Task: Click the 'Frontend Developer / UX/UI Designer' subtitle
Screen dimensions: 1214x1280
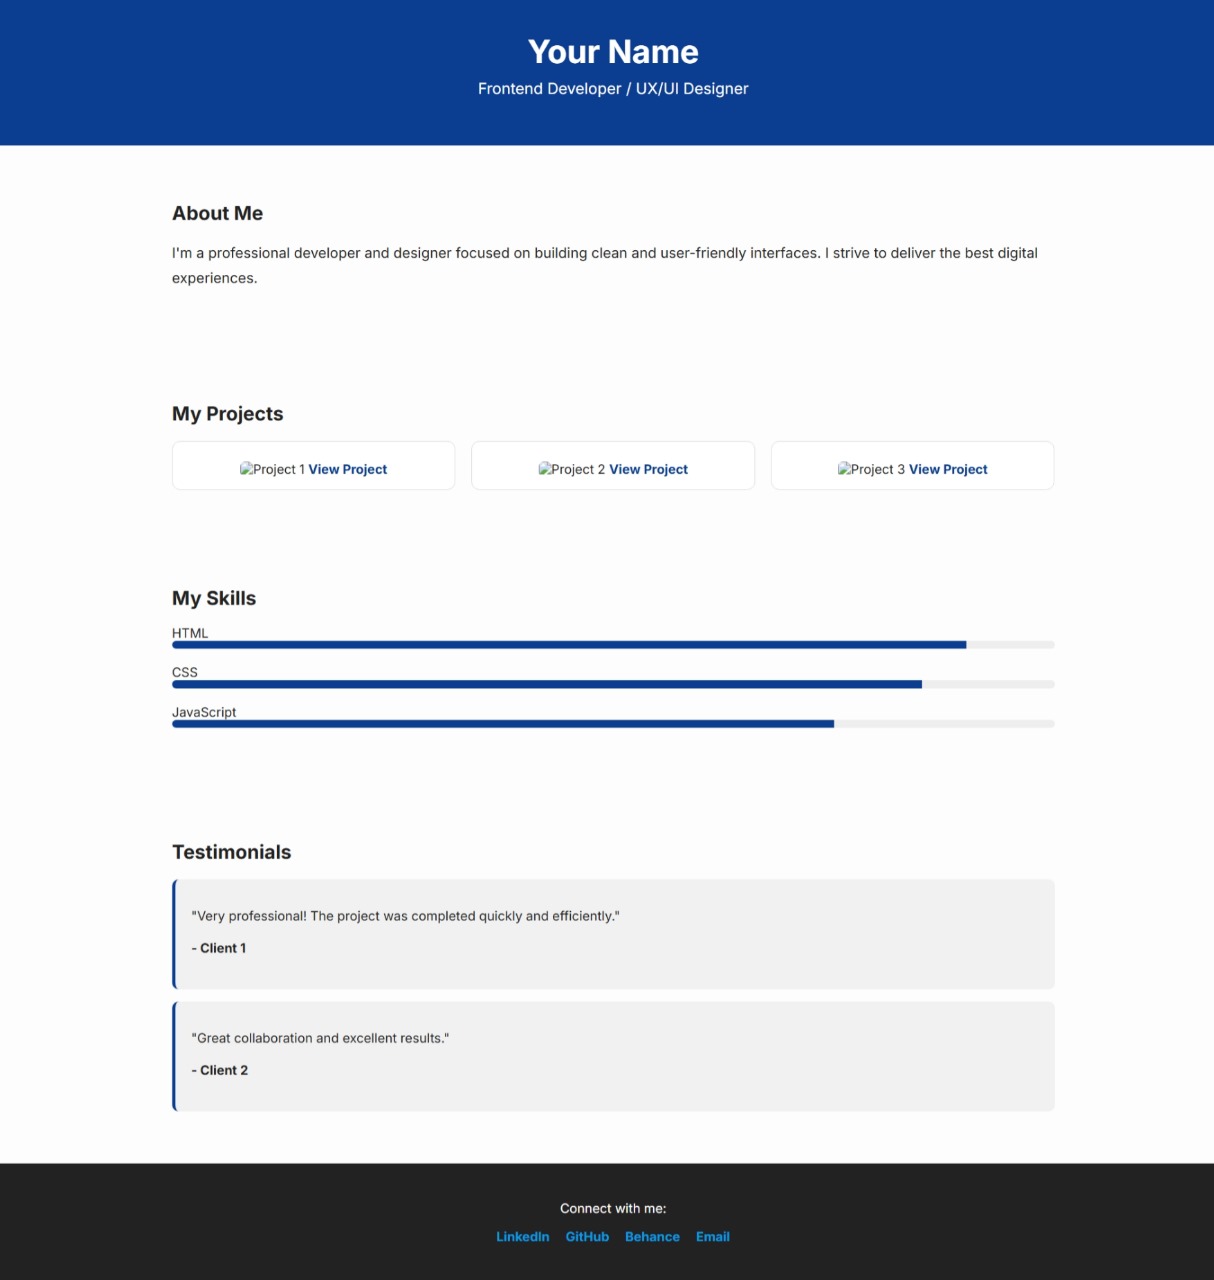Action: click(x=613, y=89)
